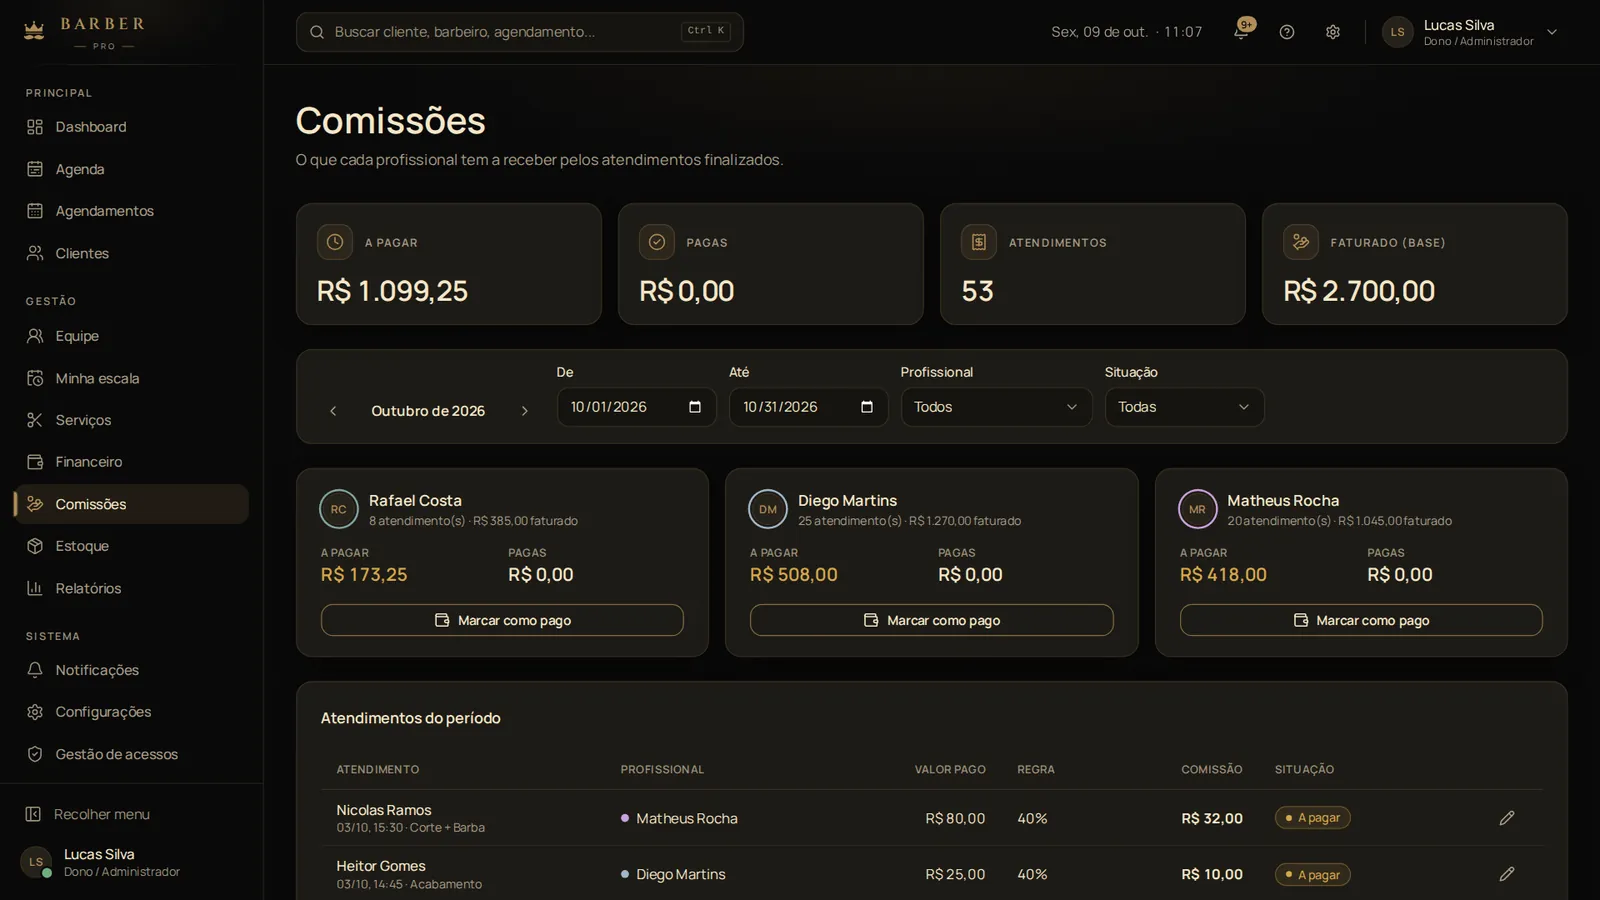1600x900 pixels.
Task: Click the De date input 10/01/2026
Action: pos(636,407)
